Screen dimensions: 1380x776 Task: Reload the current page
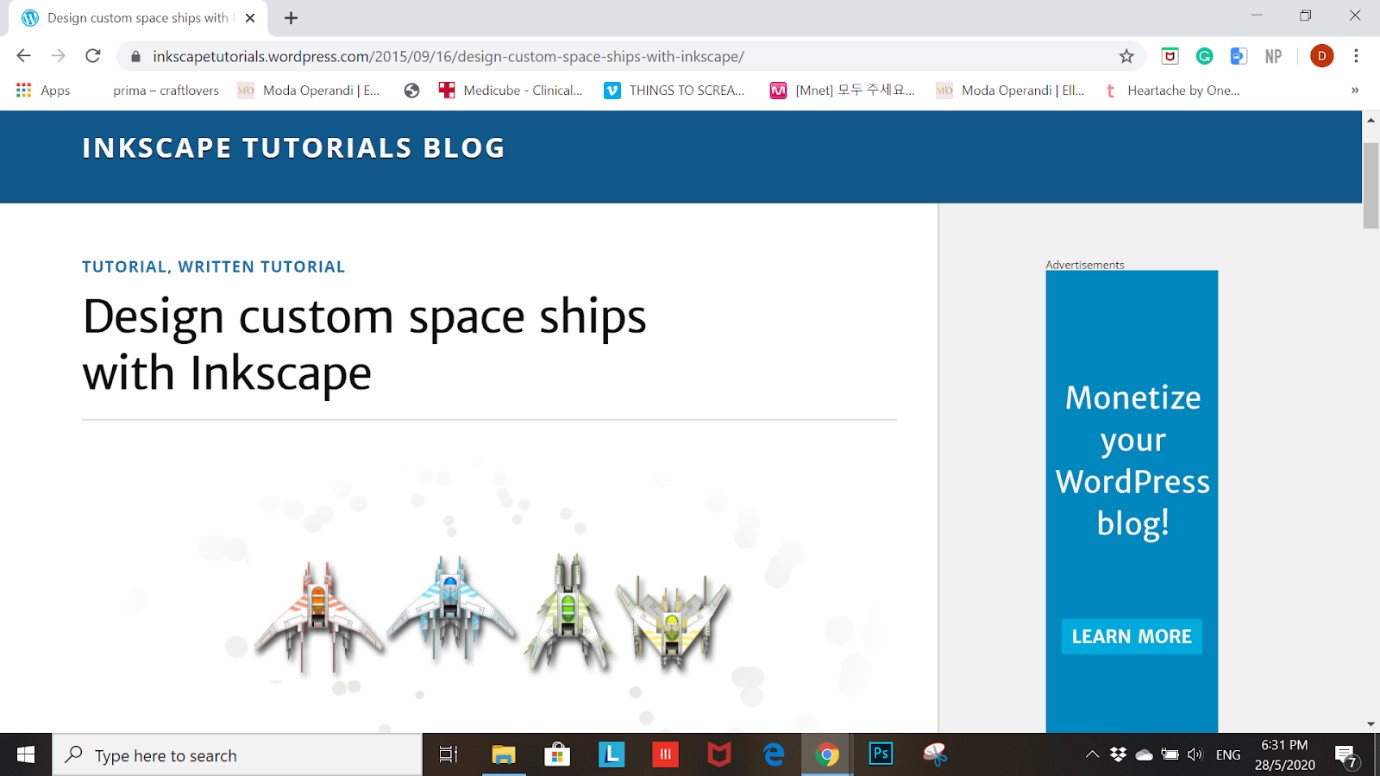93,56
